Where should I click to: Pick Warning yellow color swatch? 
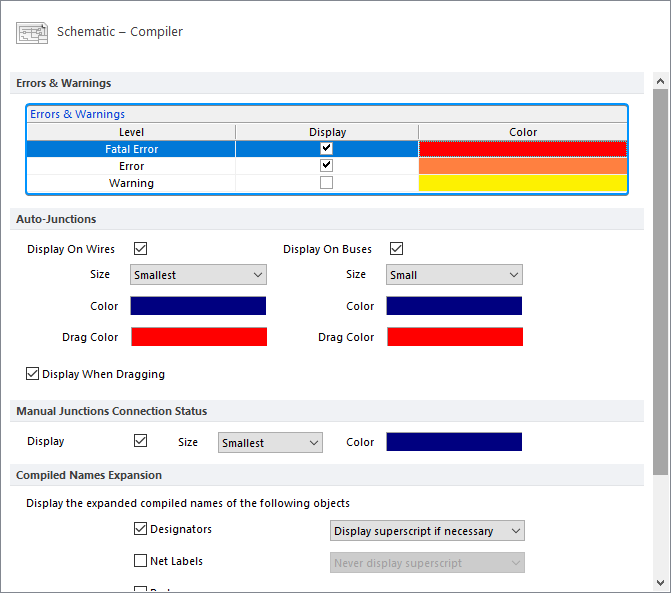523,183
